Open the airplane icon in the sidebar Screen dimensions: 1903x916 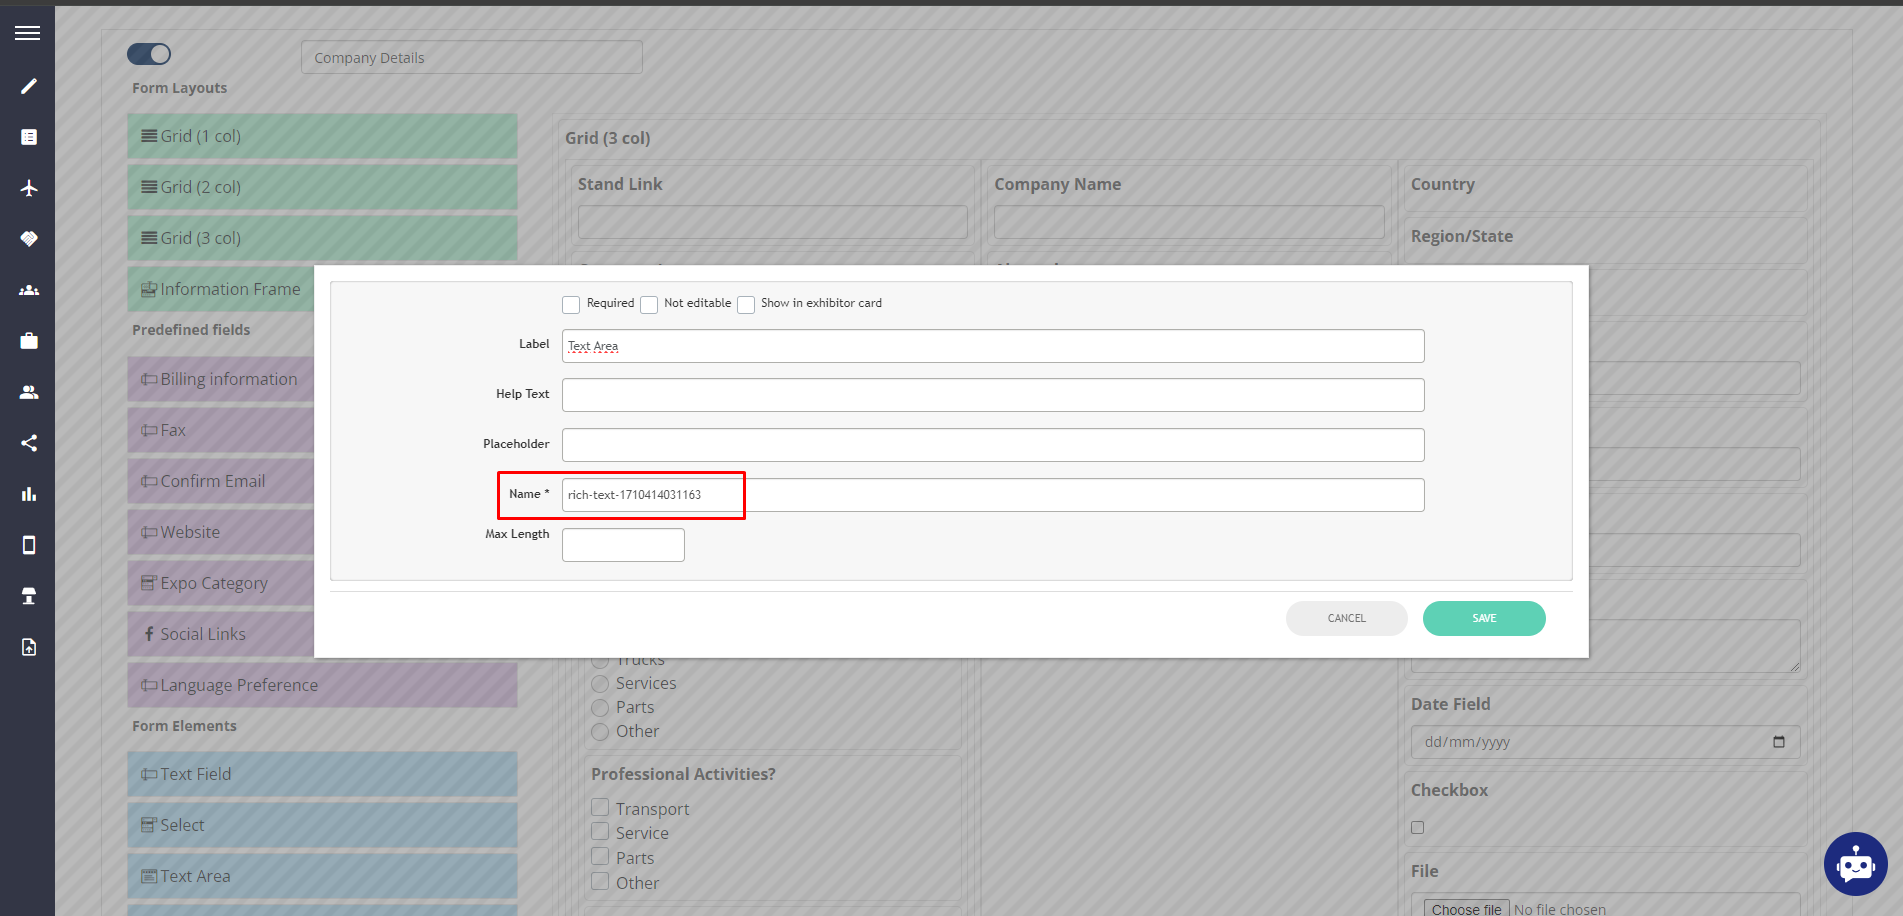click(28, 187)
